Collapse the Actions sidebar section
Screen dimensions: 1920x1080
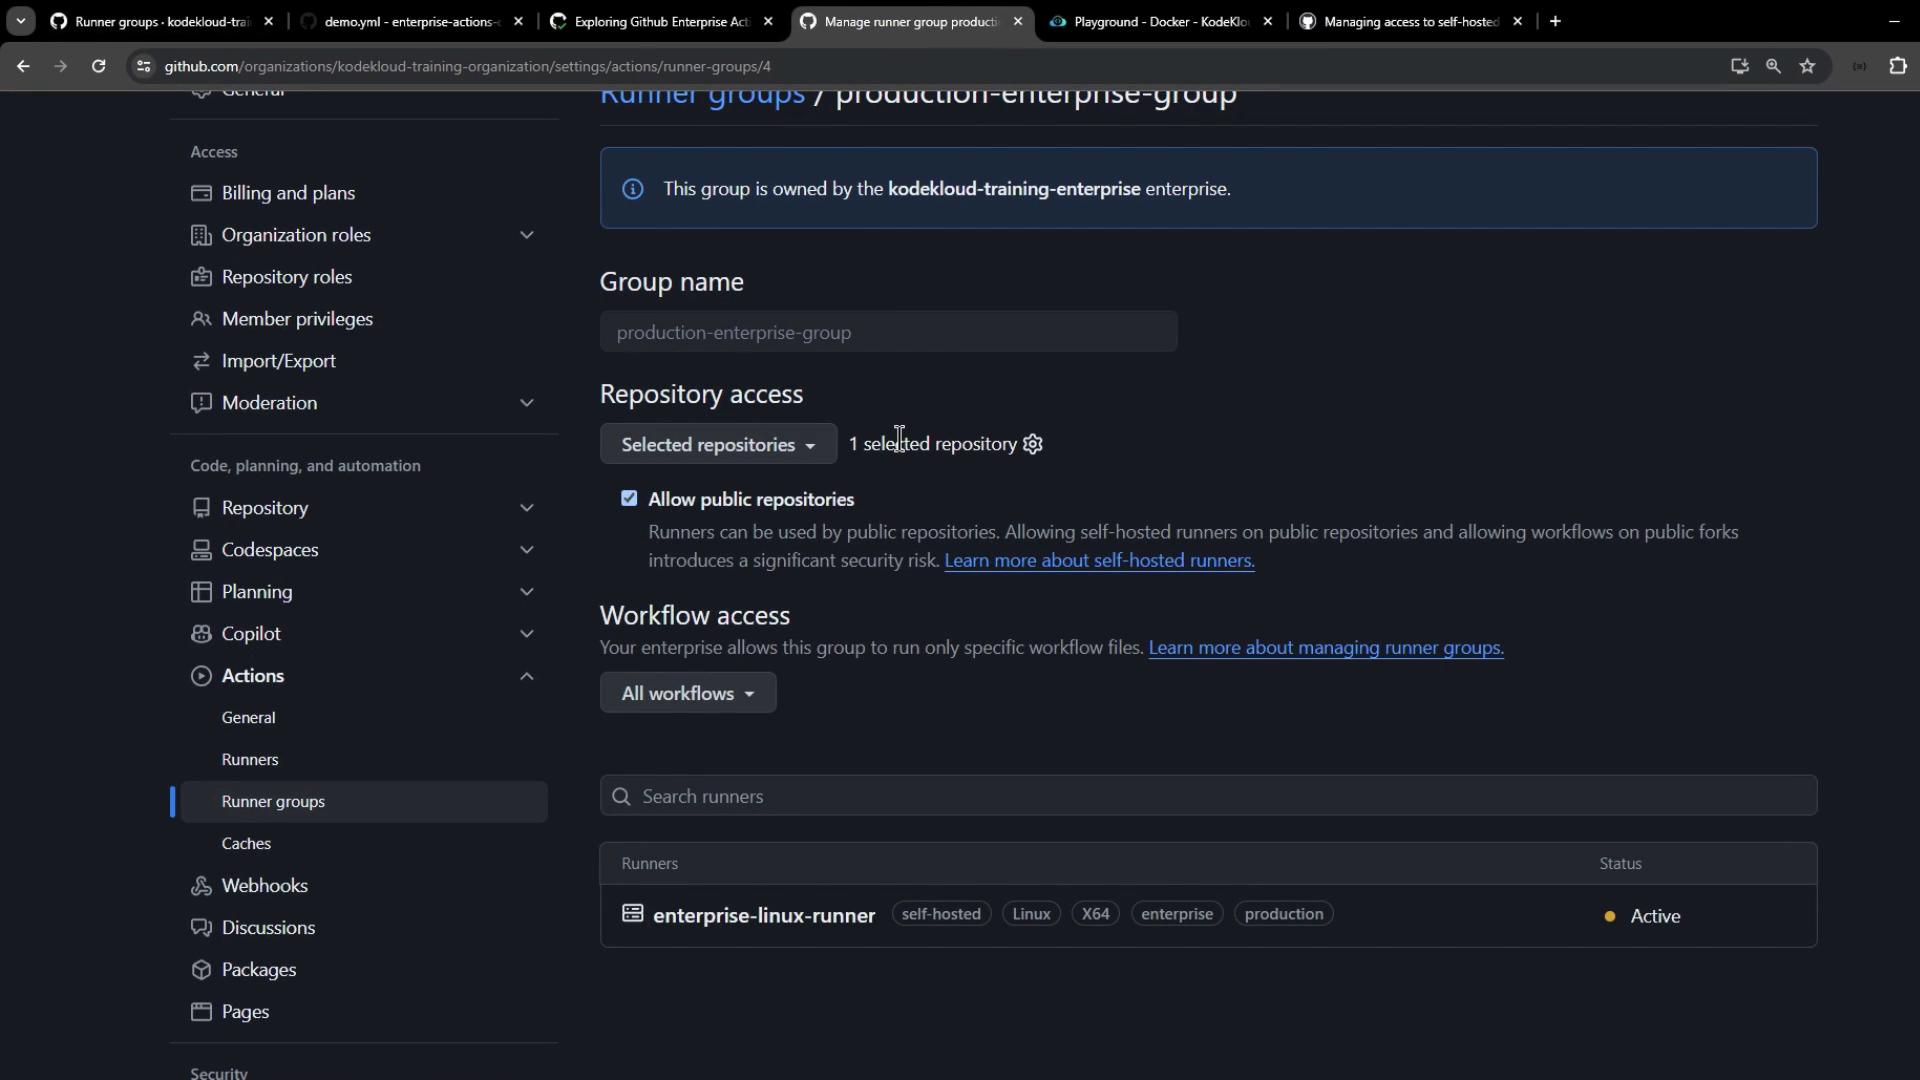tap(526, 676)
